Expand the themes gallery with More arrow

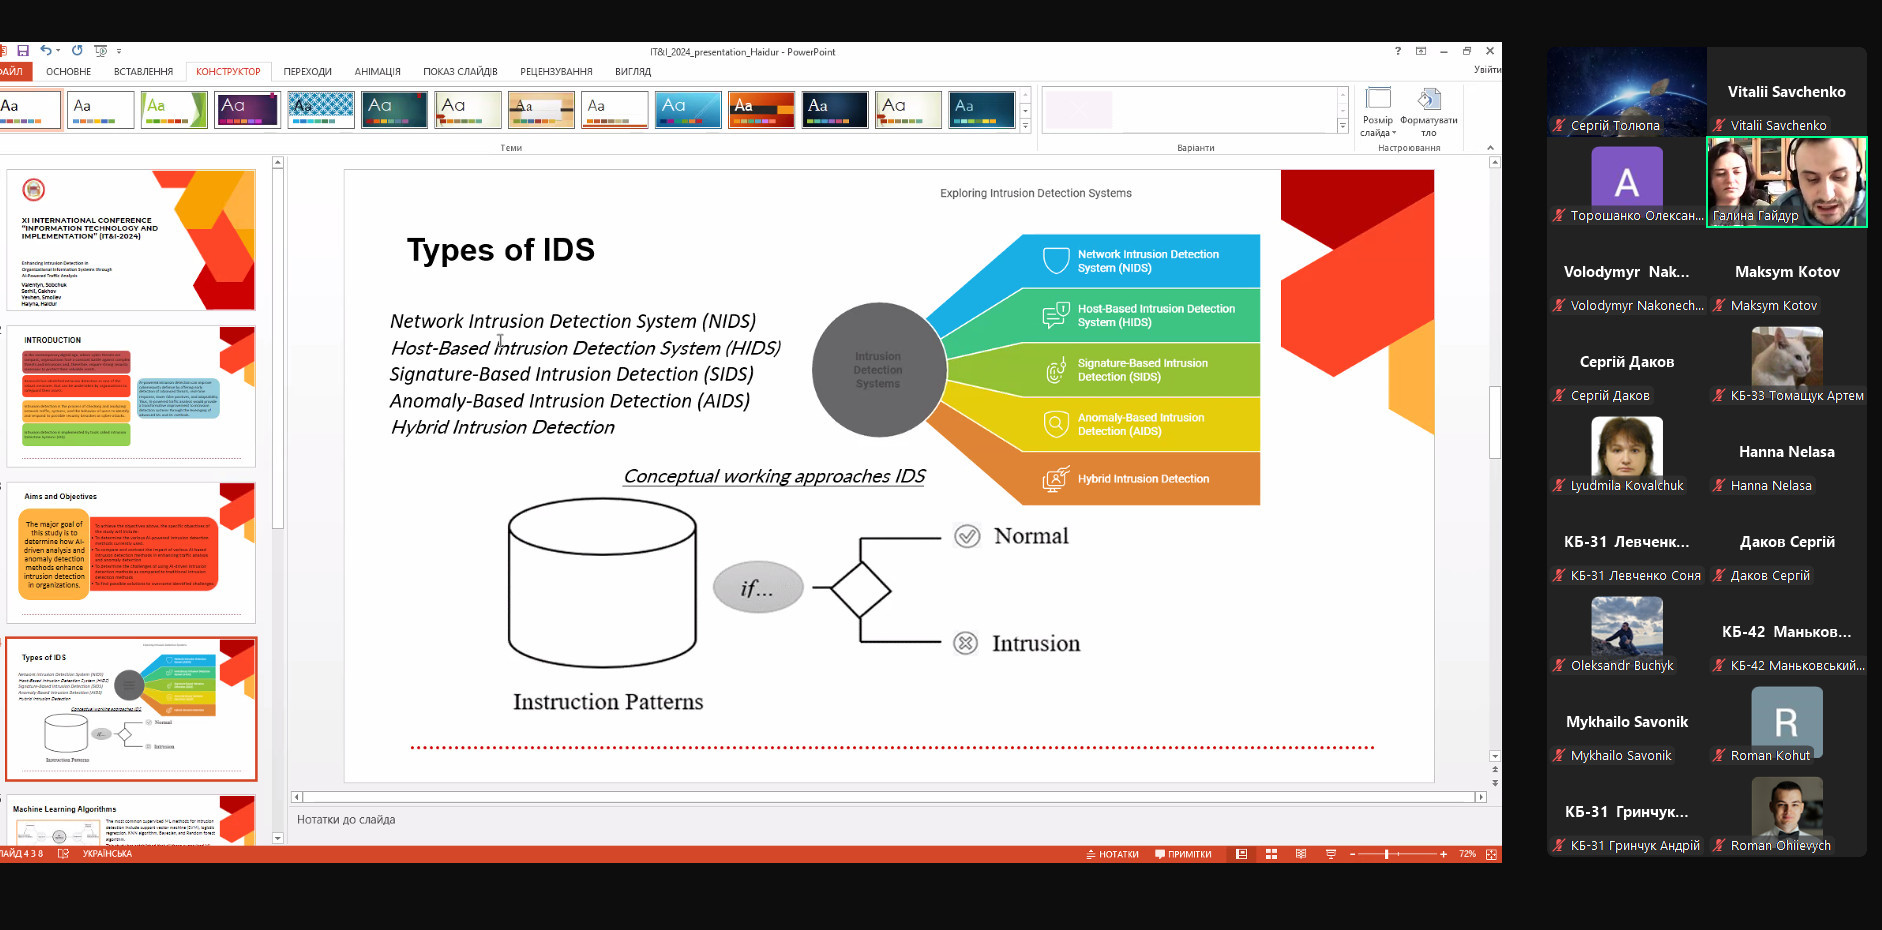(1025, 126)
